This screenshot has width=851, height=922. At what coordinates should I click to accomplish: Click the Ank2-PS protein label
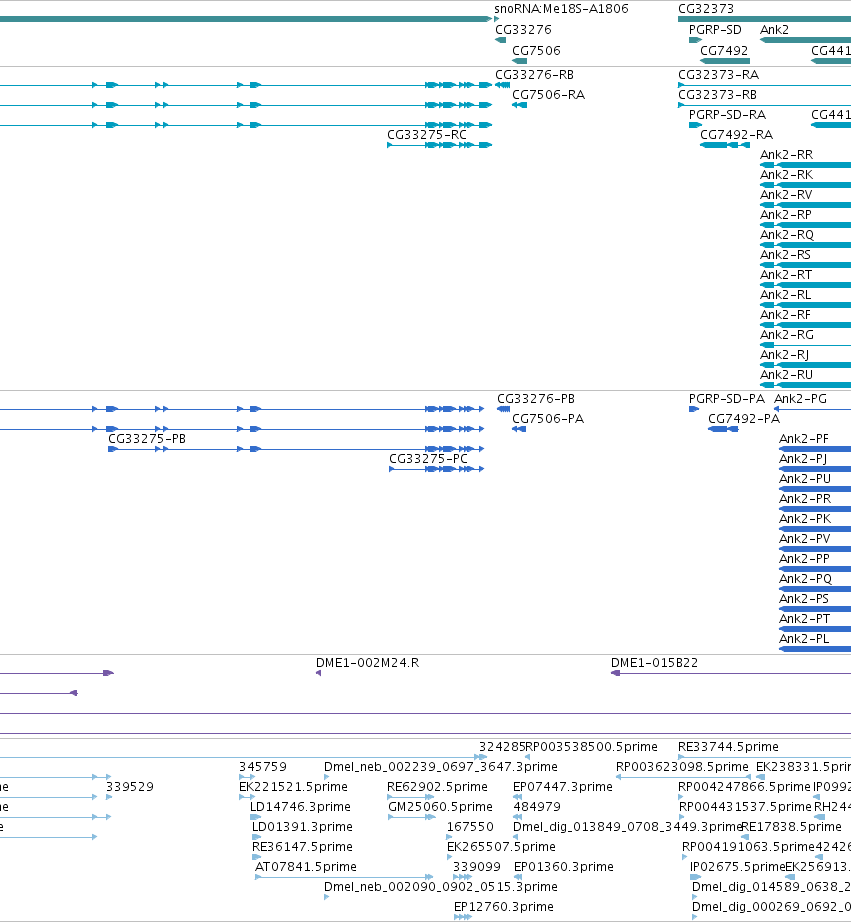[804, 599]
